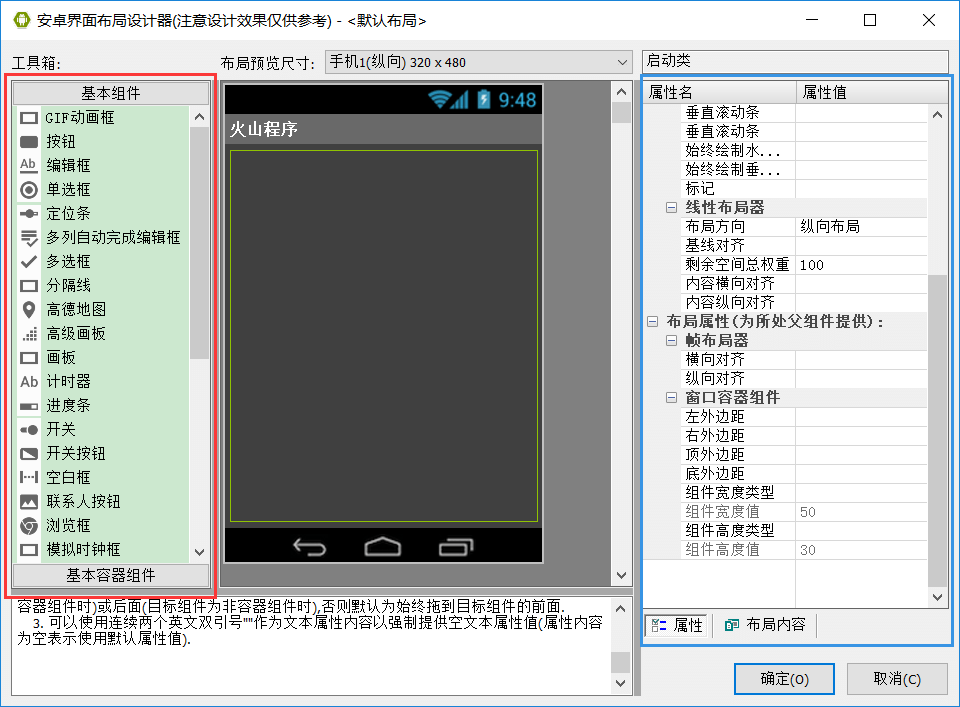
Task: Expand the 基本容器组件 toolbox section
Action: coord(111,575)
